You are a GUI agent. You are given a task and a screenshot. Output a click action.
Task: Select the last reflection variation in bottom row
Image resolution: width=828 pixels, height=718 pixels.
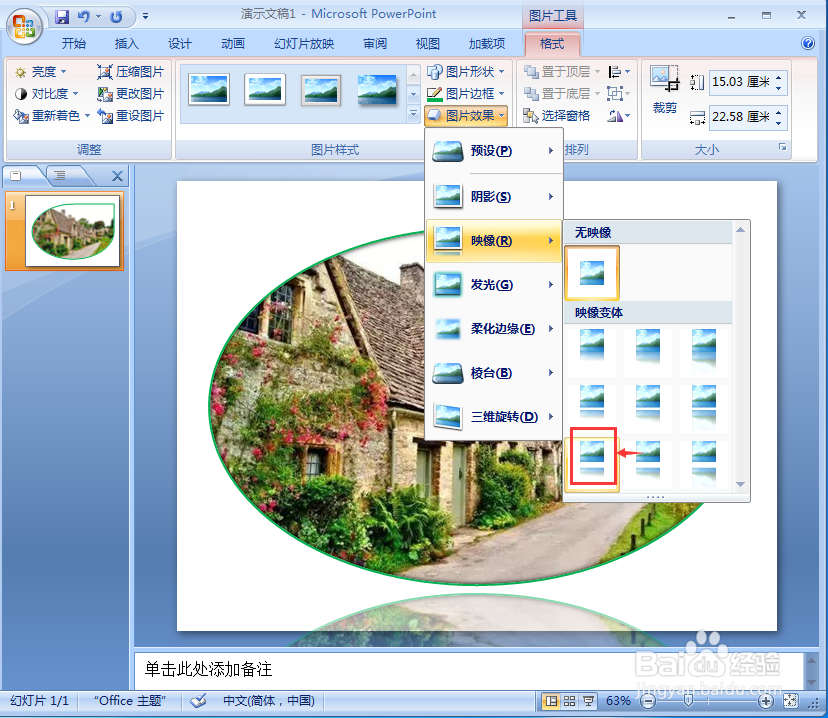(704, 463)
